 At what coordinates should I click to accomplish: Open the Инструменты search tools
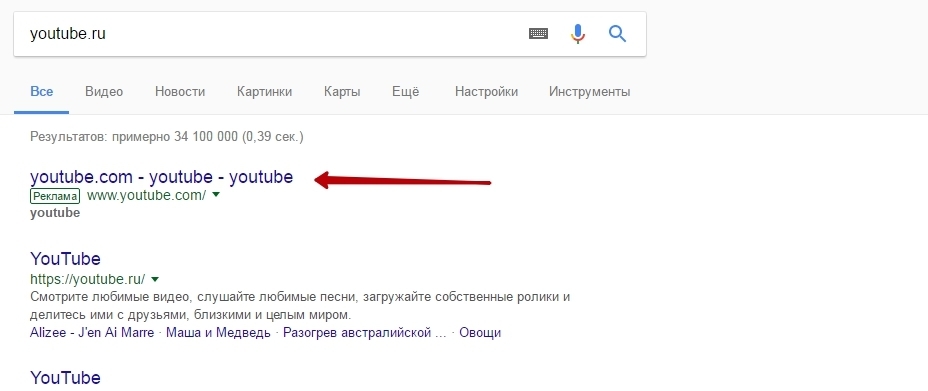[589, 92]
